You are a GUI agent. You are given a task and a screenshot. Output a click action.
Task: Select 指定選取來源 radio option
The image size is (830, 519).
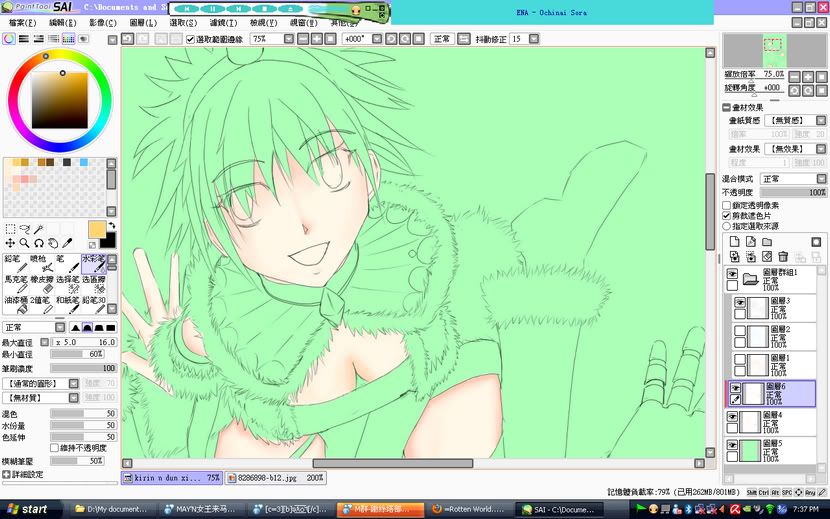coord(726,226)
